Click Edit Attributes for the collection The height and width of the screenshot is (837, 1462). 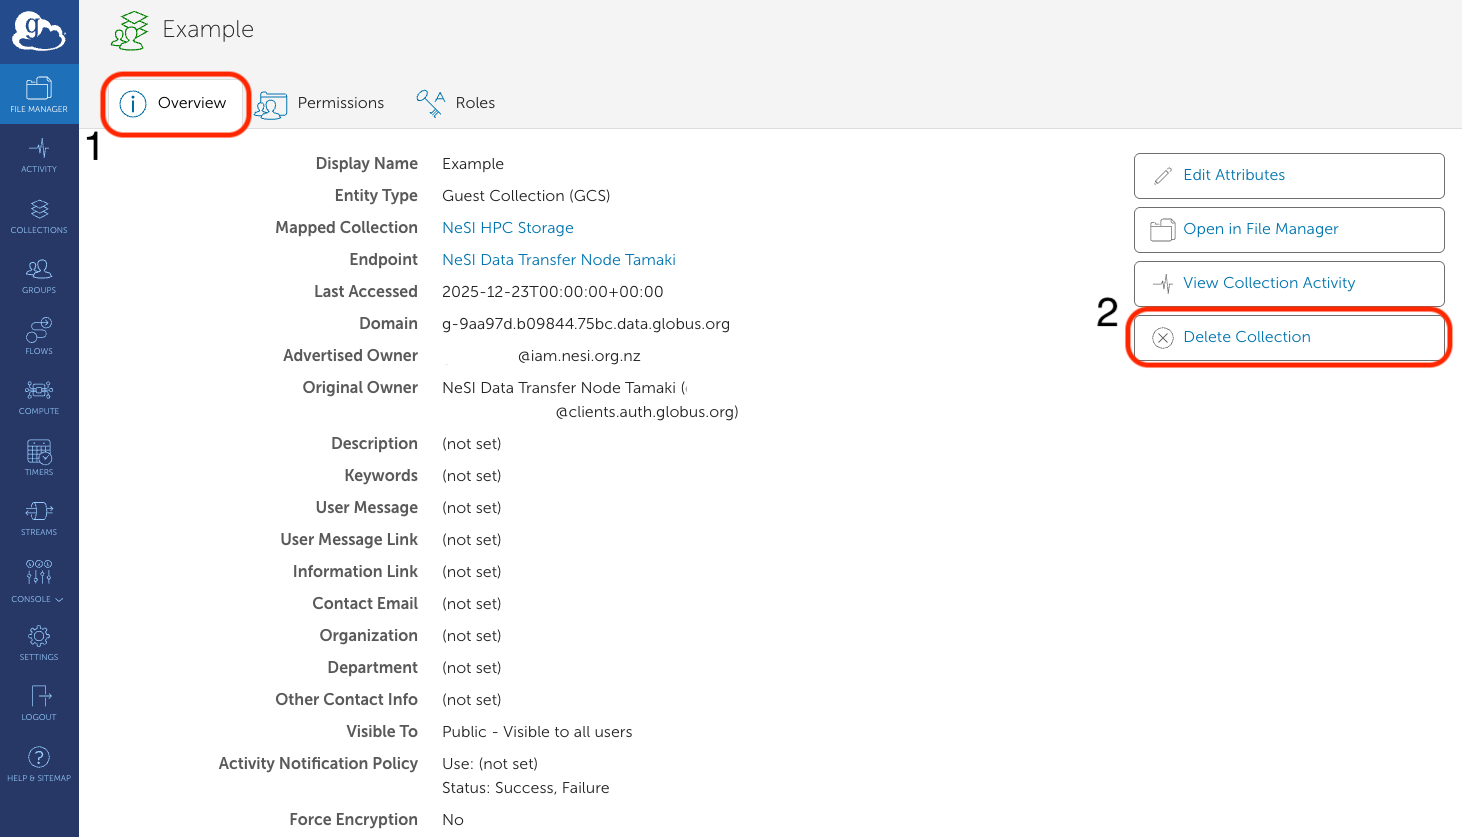pos(1288,175)
